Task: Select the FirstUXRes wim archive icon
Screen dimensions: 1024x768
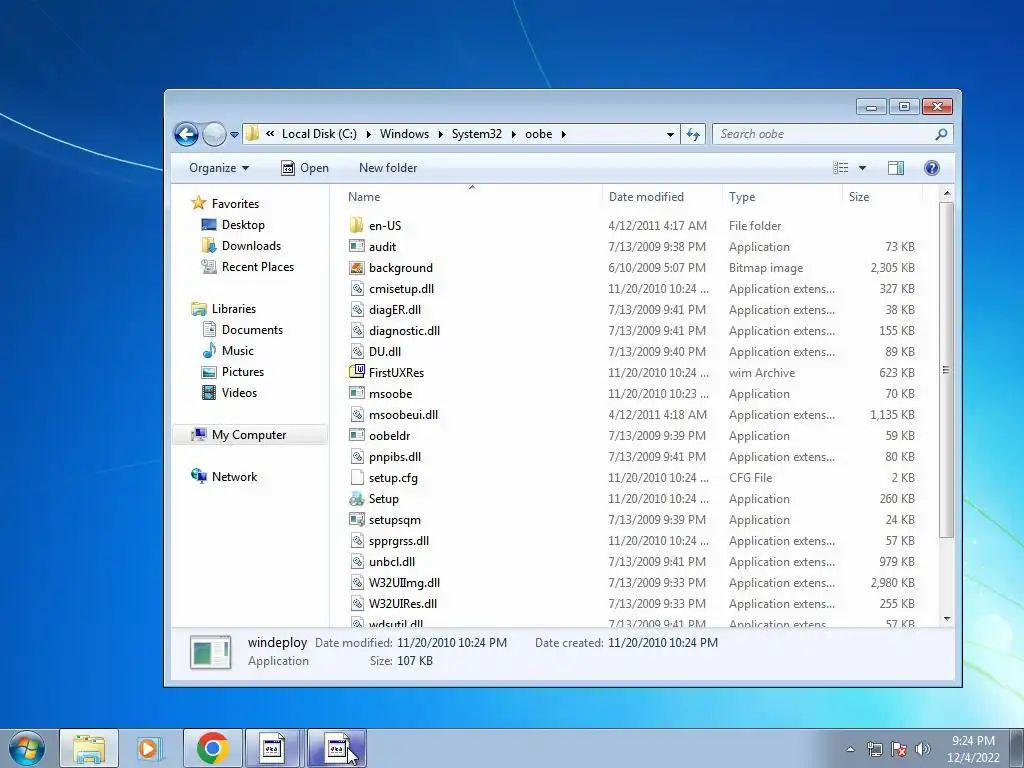Action: pos(357,372)
